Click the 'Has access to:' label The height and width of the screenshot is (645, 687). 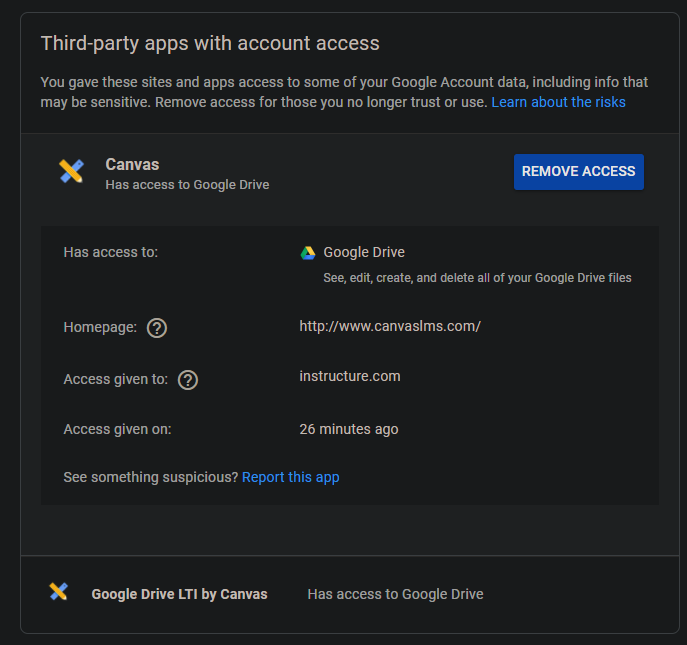click(x=110, y=252)
